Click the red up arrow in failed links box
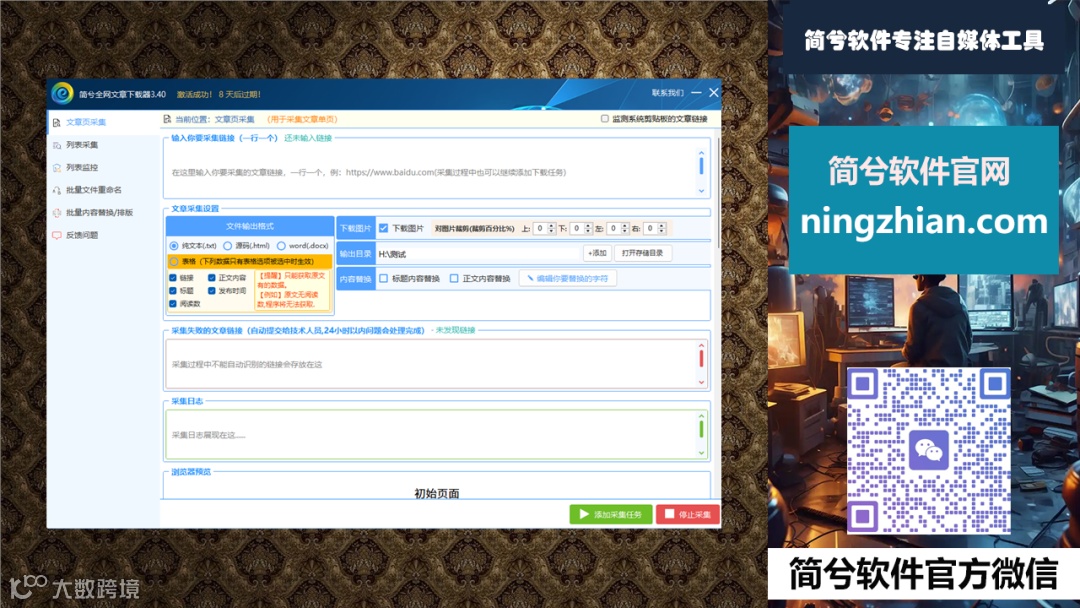 pos(701,346)
